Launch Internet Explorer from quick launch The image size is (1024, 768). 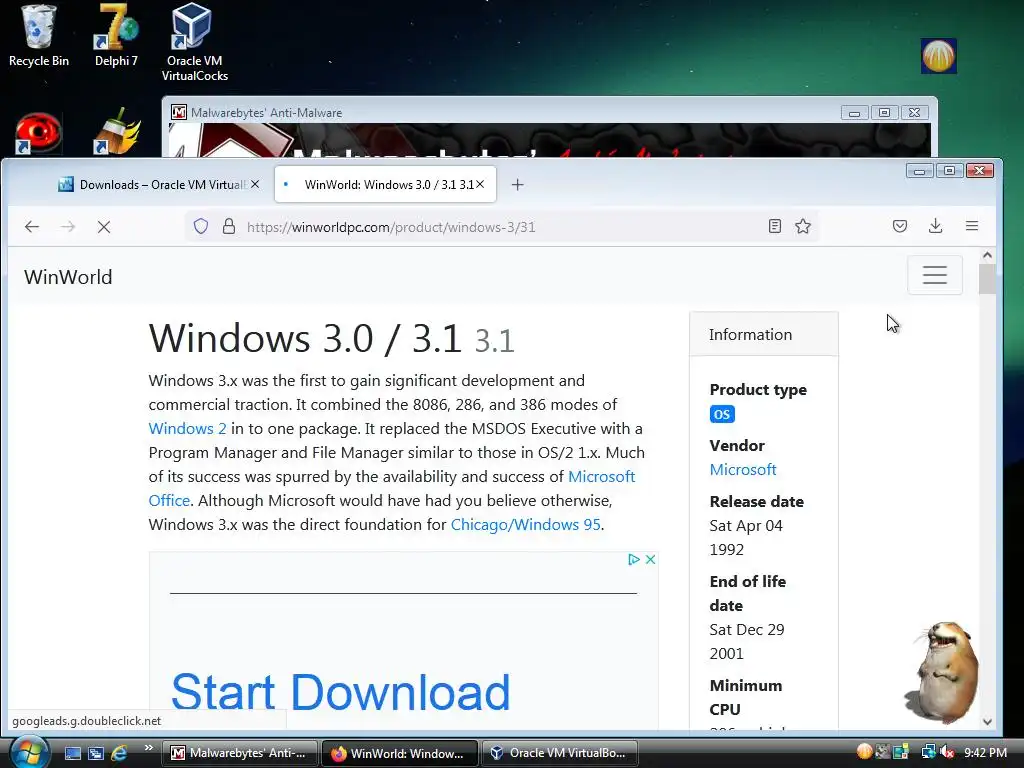click(120, 754)
